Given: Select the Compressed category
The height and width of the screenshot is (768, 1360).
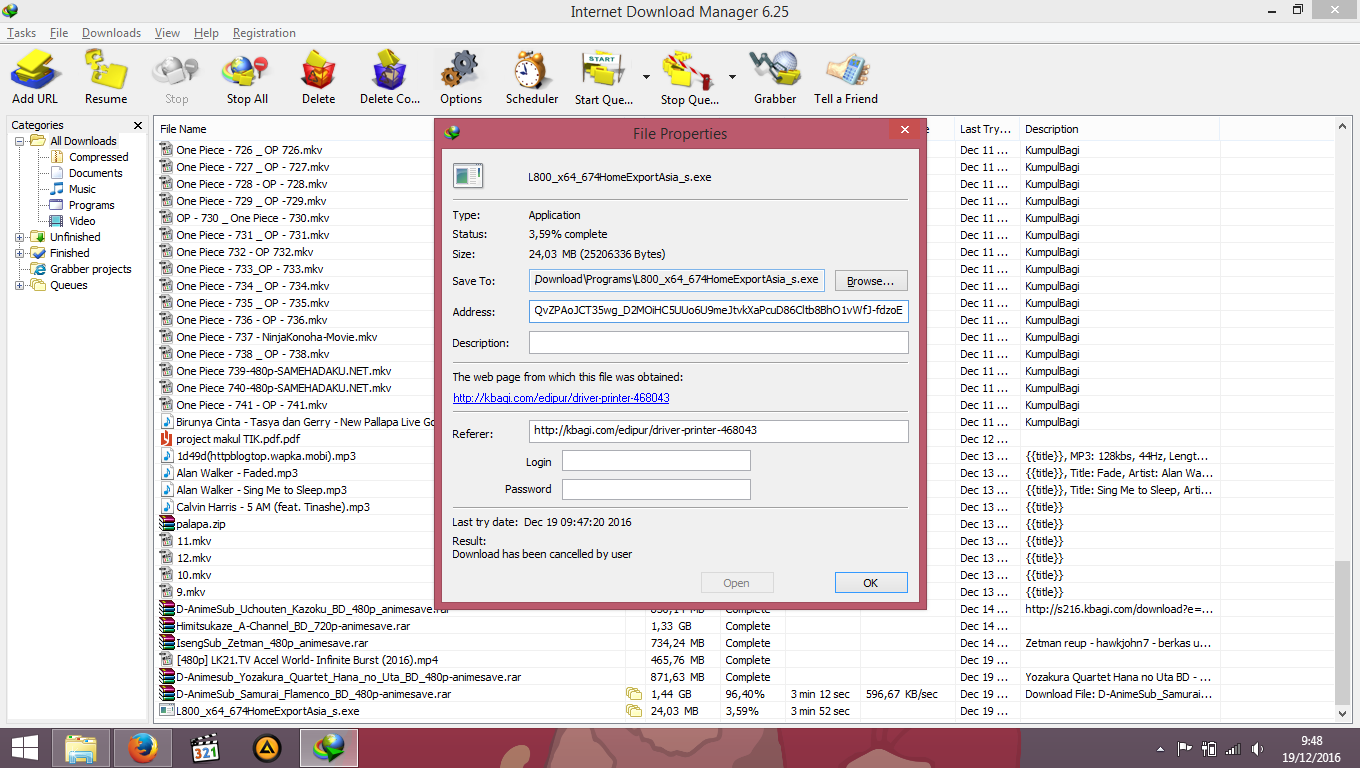Looking at the screenshot, I should pyautogui.click(x=98, y=157).
